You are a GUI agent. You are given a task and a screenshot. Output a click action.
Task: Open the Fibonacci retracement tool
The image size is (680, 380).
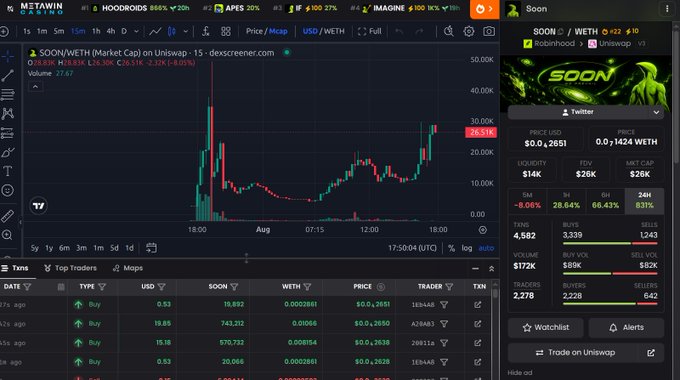pyautogui.click(x=7, y=95)
